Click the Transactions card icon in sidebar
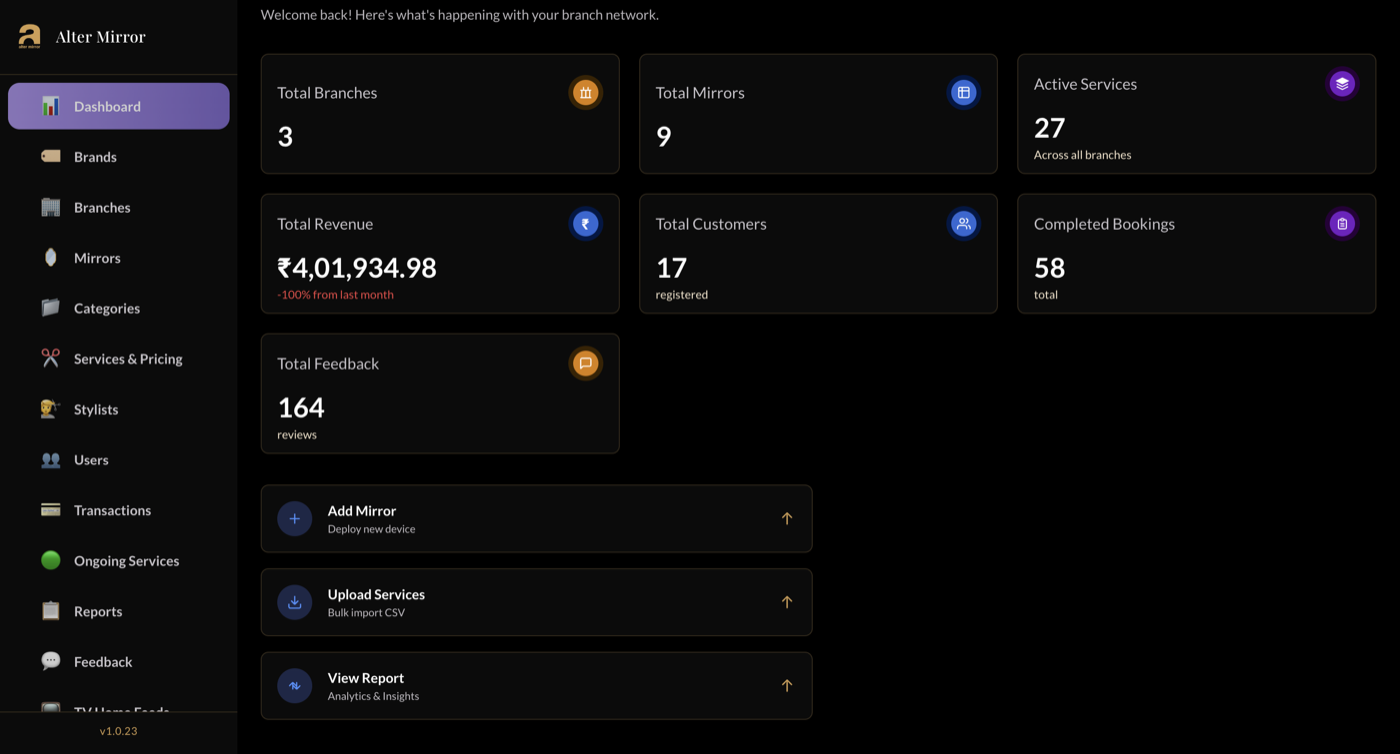The image size is (1400, 754). click(x=51, y=510)
